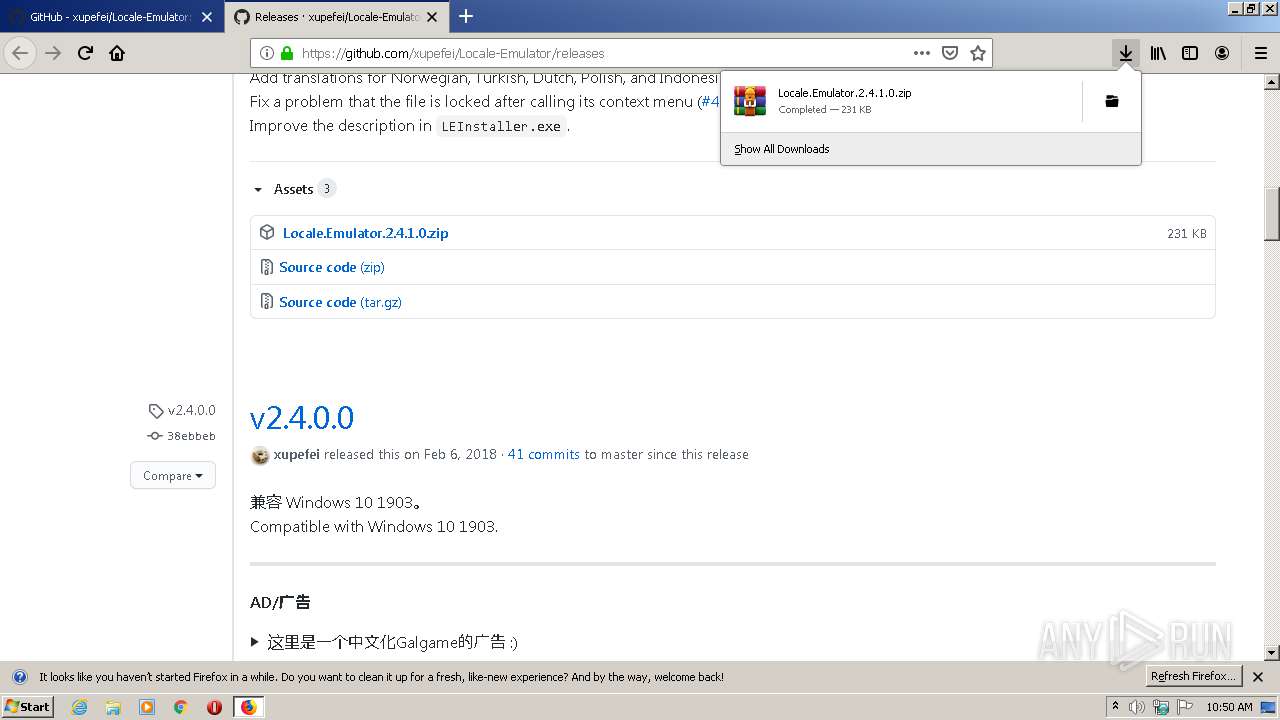This screenshot has width=1280, height=720.
Task: Click the Pocket save icon
Action: tap(950, 53)
